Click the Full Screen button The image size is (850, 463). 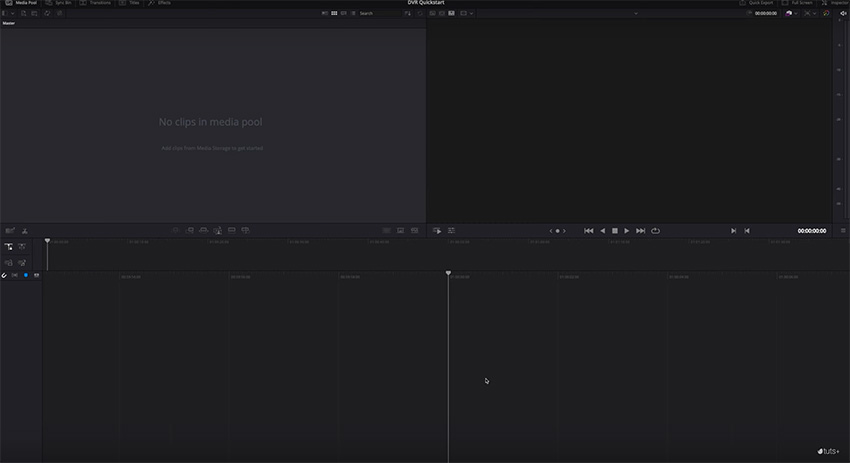[797, 3]
